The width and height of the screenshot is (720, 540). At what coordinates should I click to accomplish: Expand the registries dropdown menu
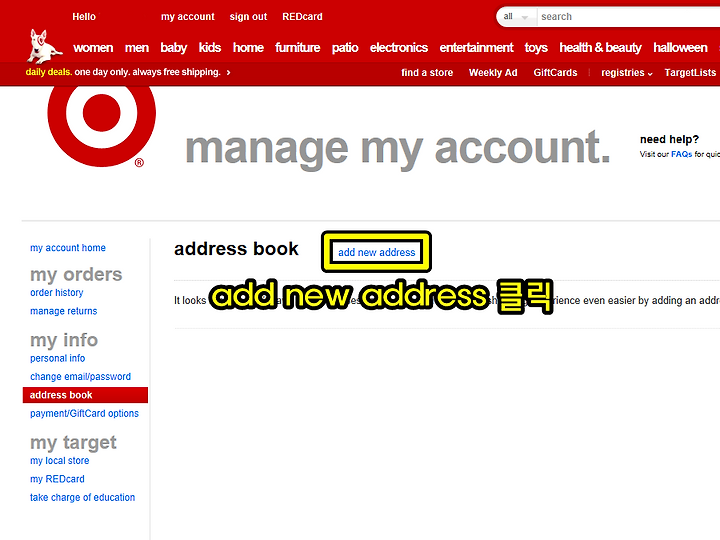tap(627, 73)
